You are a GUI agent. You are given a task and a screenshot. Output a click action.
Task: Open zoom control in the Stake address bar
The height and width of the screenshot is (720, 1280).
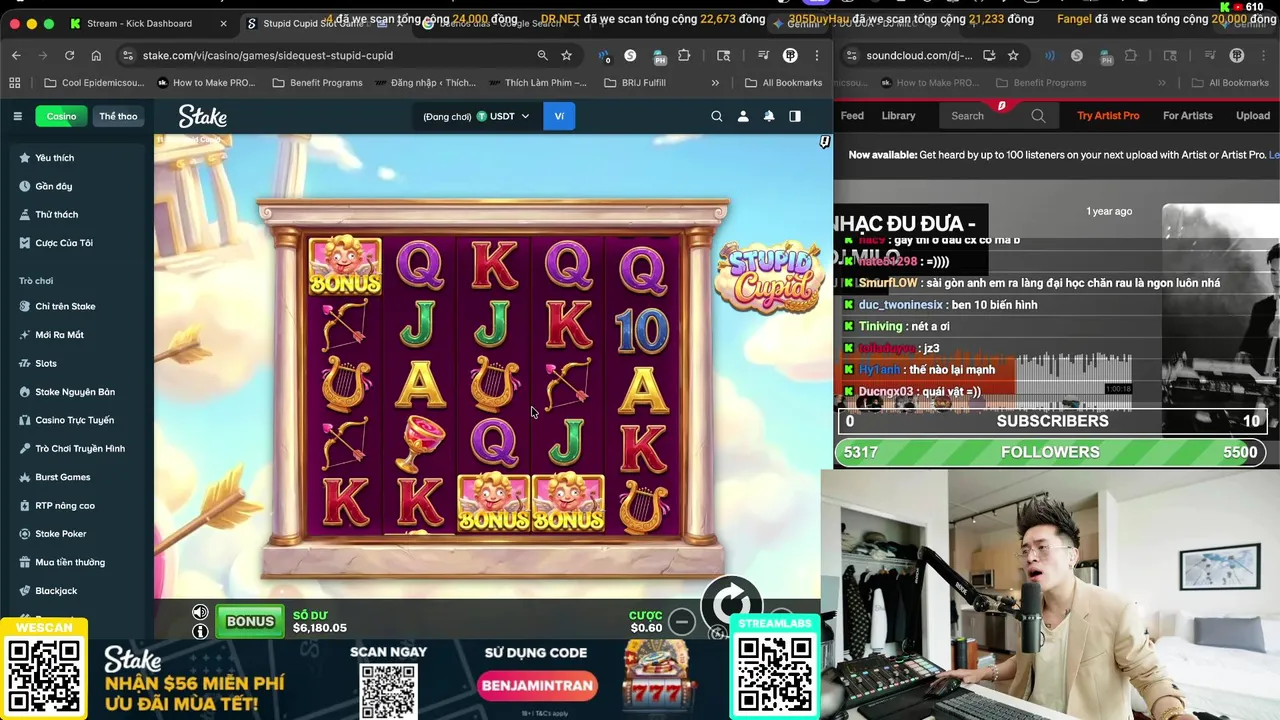(x=542, y=55)
